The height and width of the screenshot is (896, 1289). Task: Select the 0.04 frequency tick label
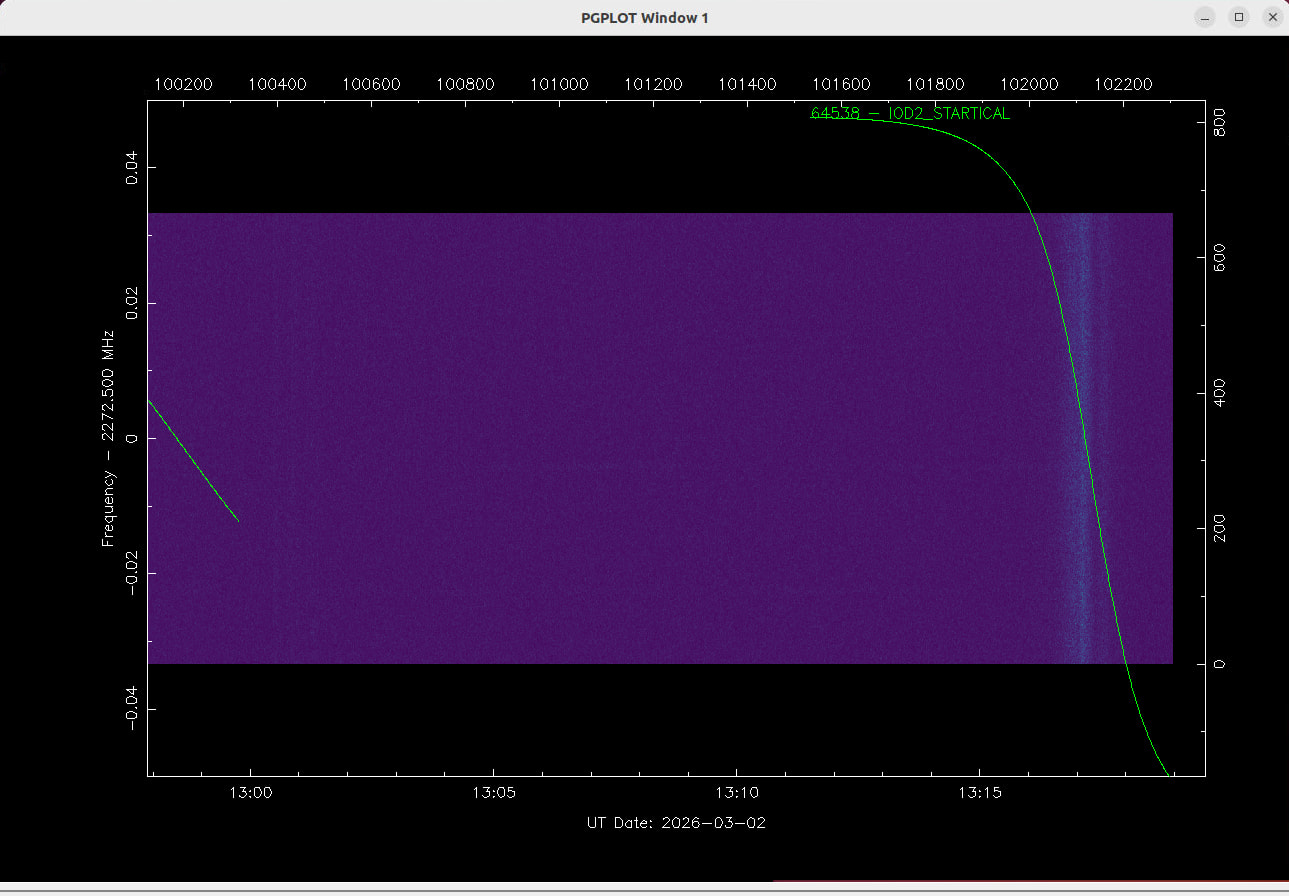(132, 167)
